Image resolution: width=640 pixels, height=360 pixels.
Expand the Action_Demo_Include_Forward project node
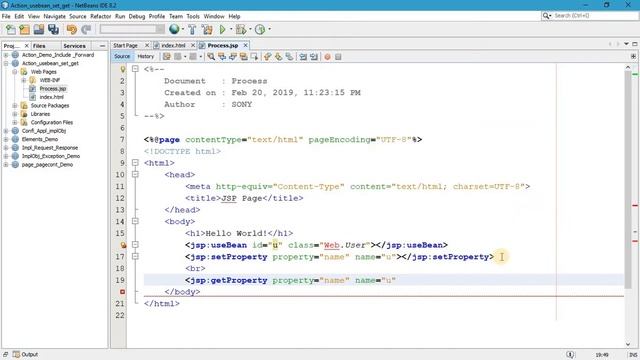pyautogui.click(x=6, y=55)
